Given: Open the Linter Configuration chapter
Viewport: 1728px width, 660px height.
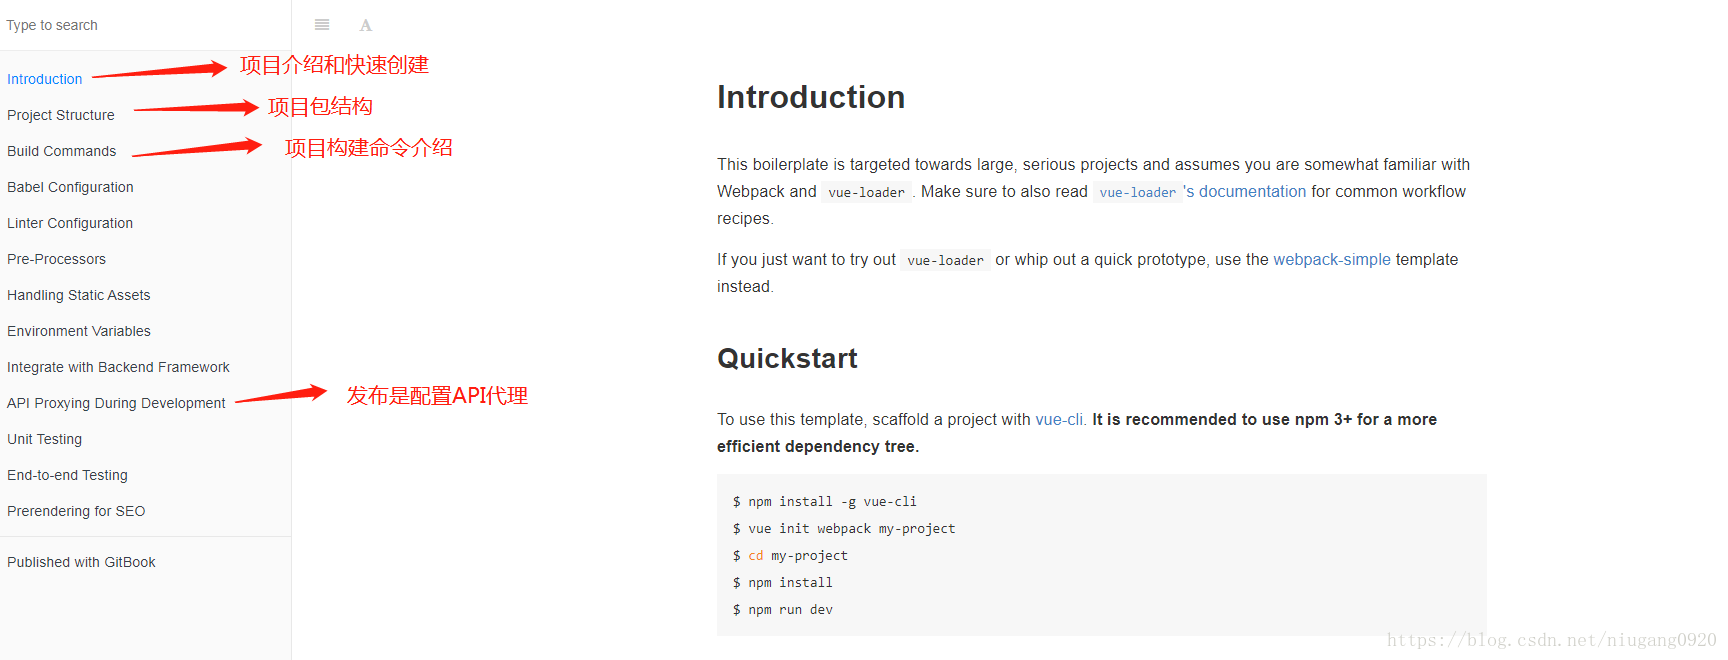Looking at the screenshot, I should click(70, 223).
